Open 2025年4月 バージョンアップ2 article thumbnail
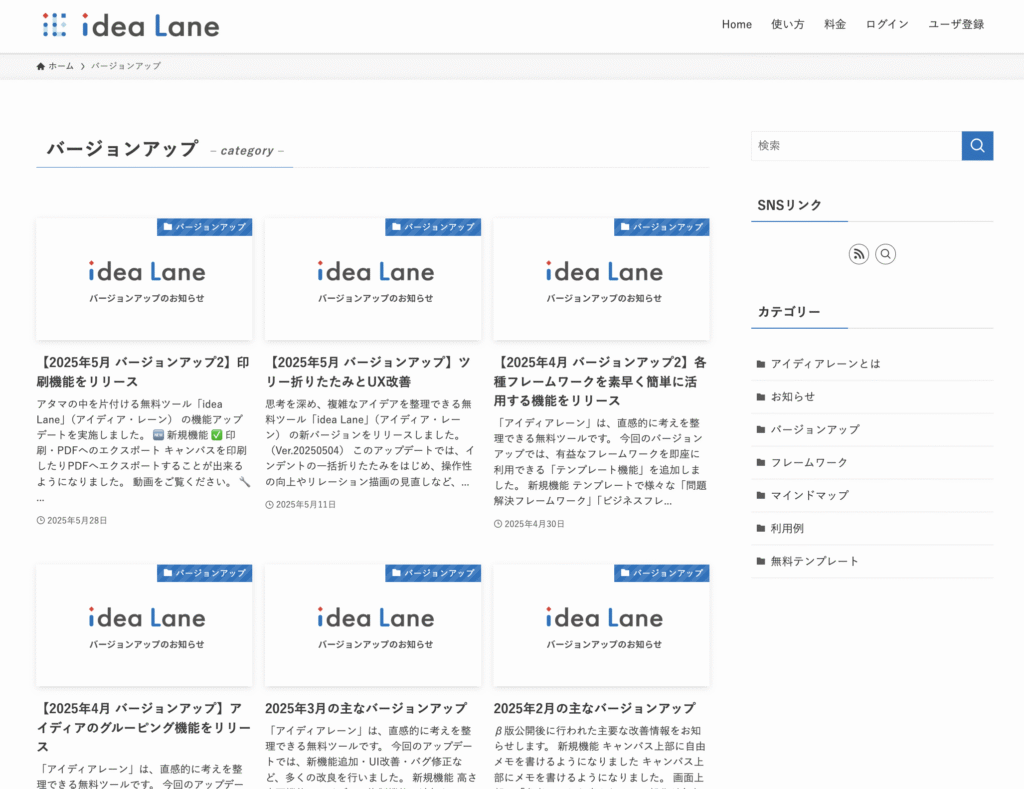1024x789 pixels. click(x=601, y=280)
